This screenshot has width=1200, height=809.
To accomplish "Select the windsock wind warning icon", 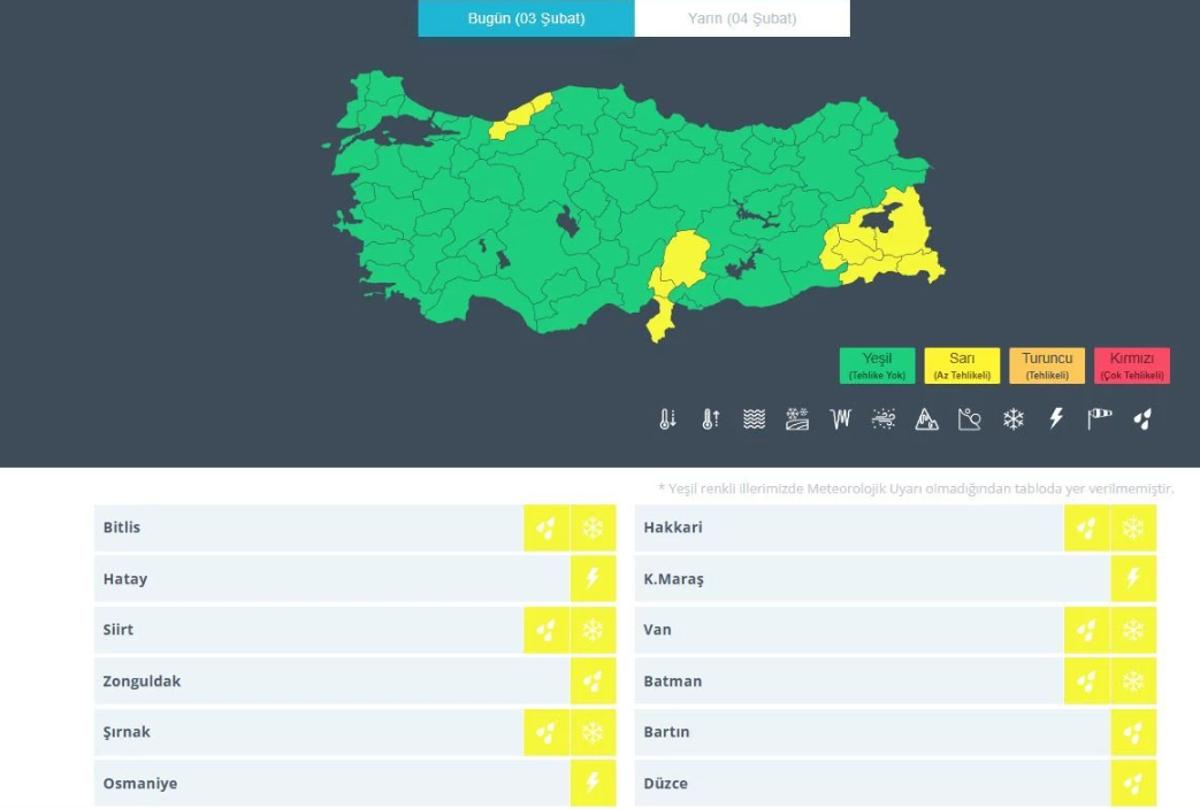I will pos(1099,420).
